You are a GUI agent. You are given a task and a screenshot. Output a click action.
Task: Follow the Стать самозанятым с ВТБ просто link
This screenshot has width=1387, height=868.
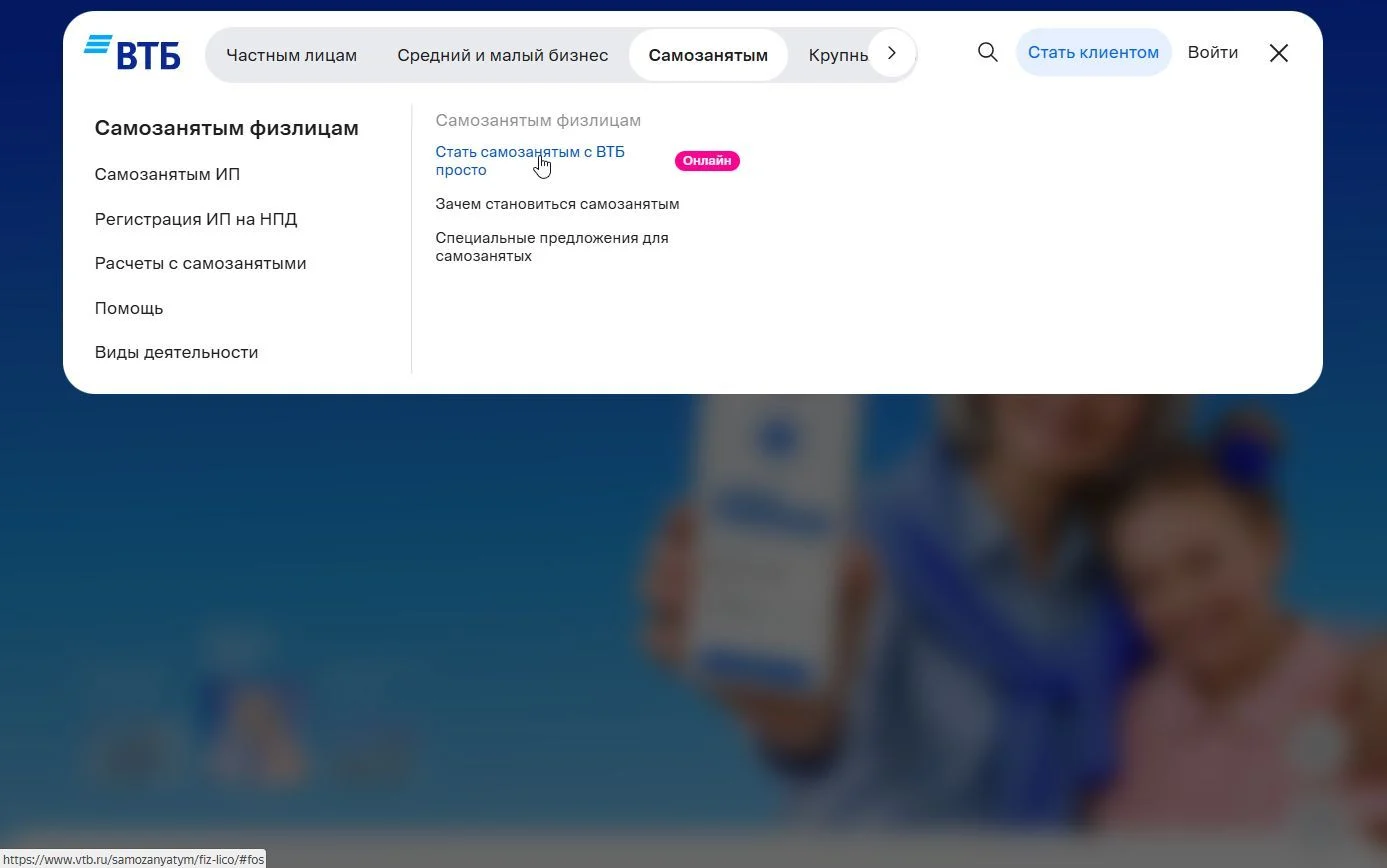[530, 161]
